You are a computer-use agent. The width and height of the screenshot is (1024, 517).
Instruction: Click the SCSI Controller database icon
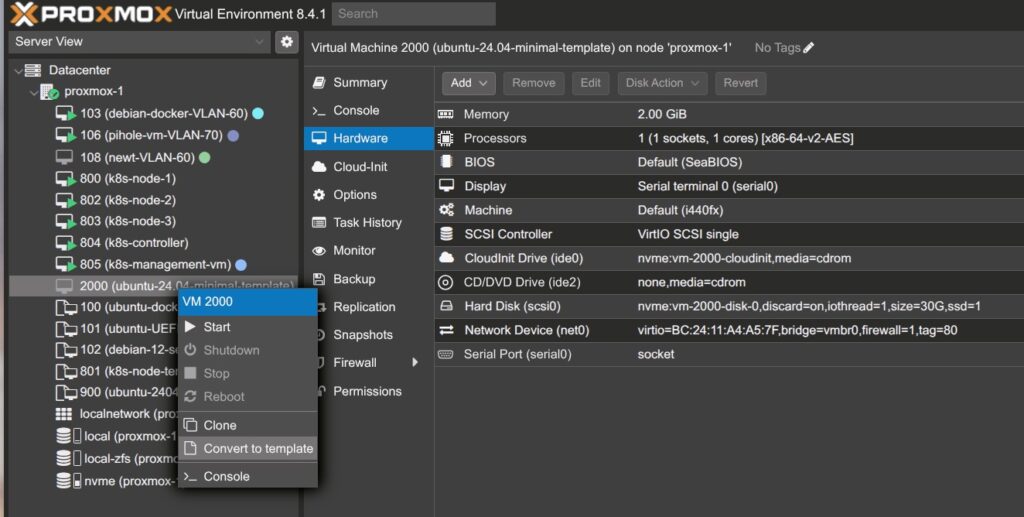point(447,234)
